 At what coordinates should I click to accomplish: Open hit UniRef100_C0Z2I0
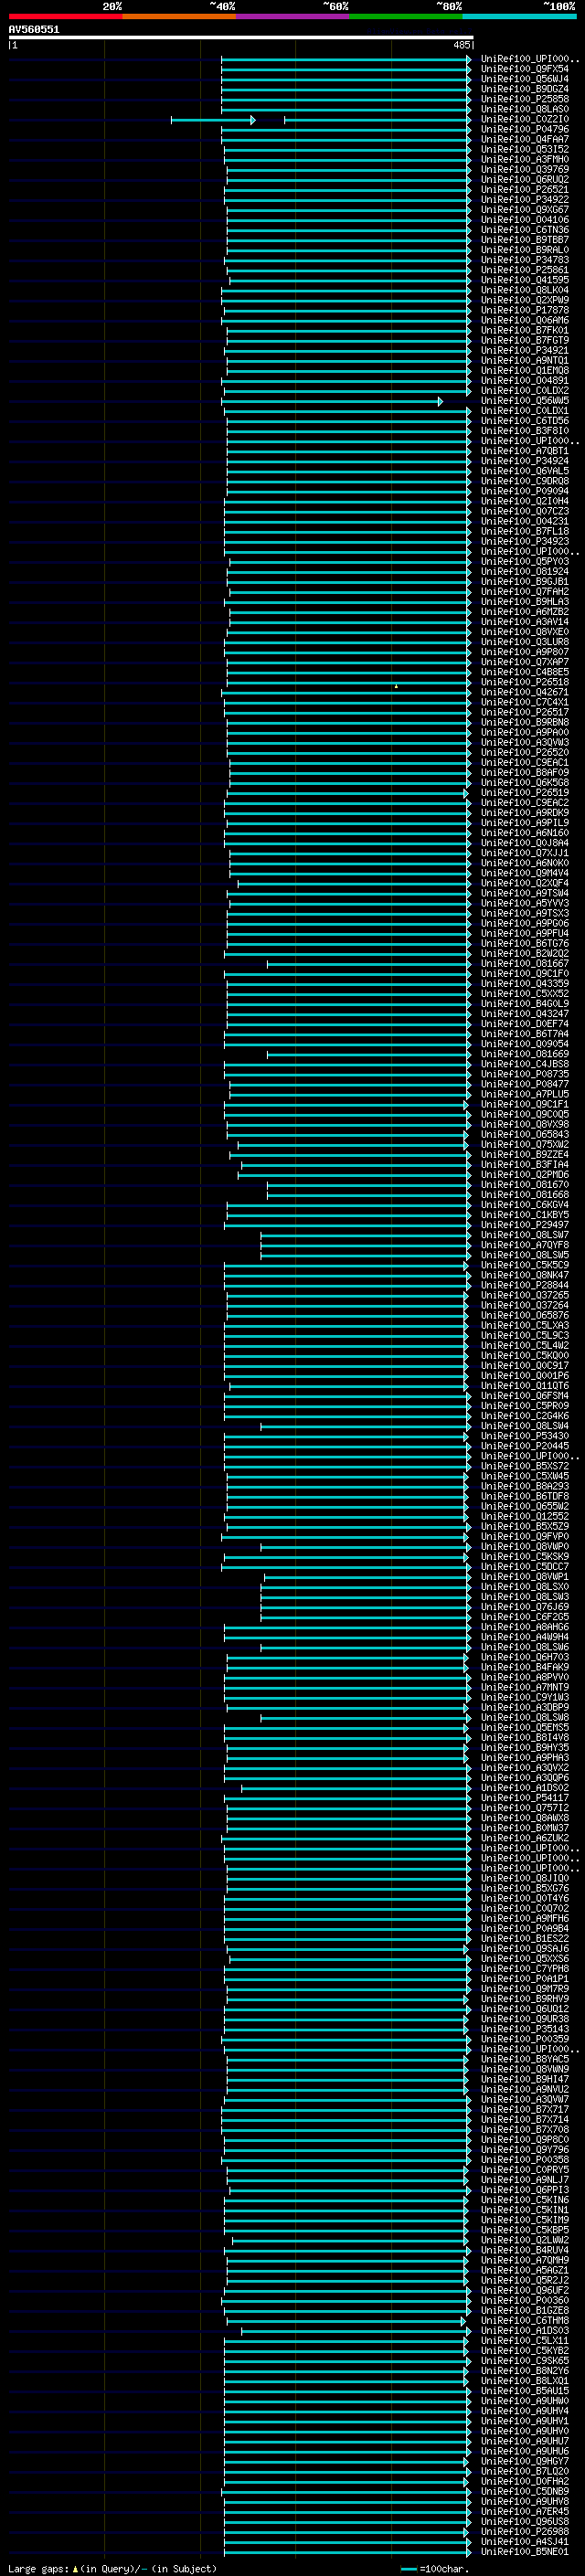(524, 119)
